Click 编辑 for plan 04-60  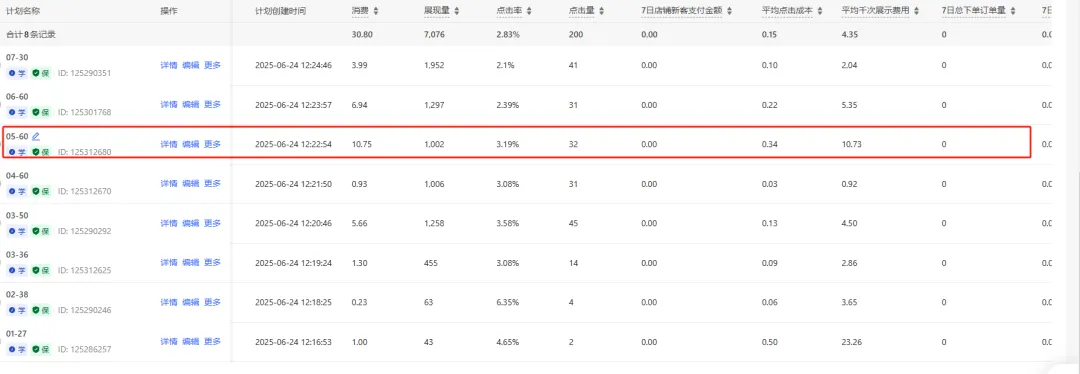click(191, 184)
